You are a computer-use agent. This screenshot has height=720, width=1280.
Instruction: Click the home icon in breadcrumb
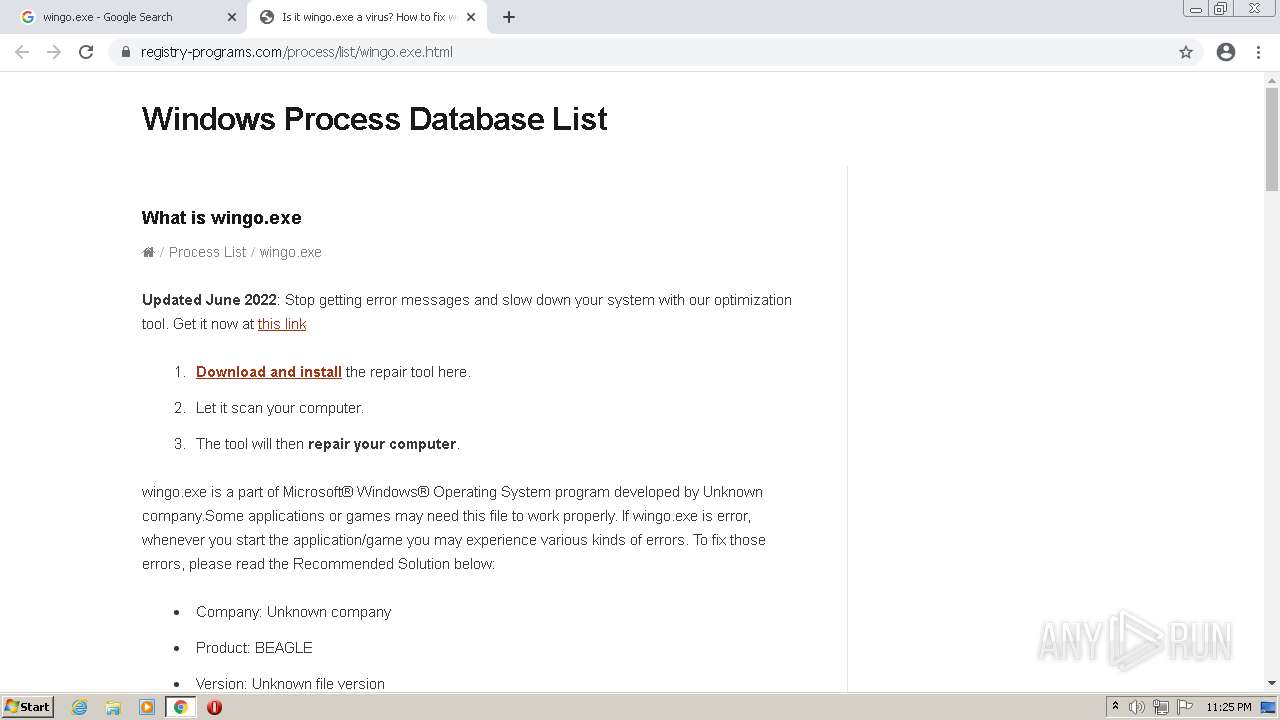pyautogui.click(x=148, y=252)
